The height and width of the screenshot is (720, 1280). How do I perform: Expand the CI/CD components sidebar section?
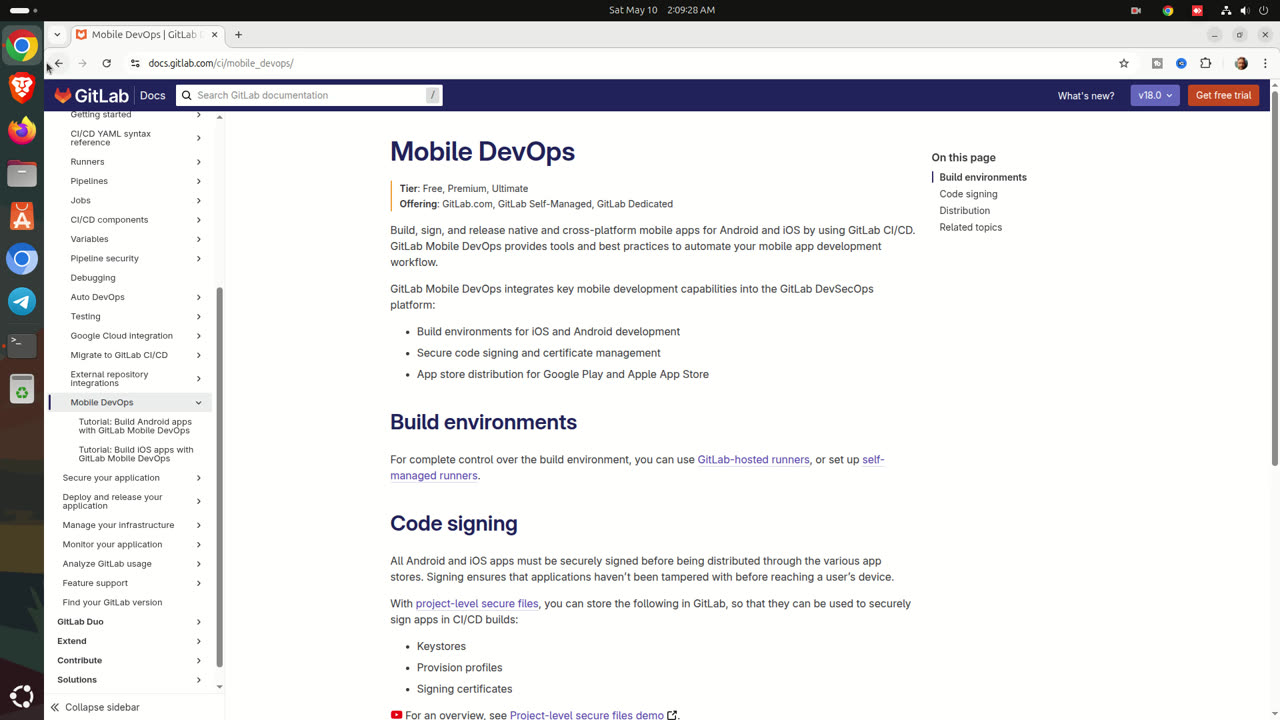[x=199, y=220]
